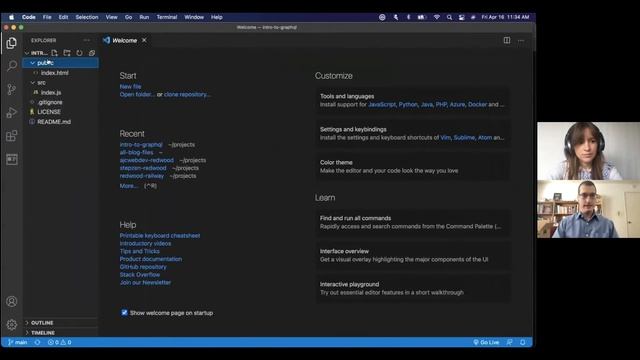
Task: Open the Search view in activity bar
Action: pos(11,66)
